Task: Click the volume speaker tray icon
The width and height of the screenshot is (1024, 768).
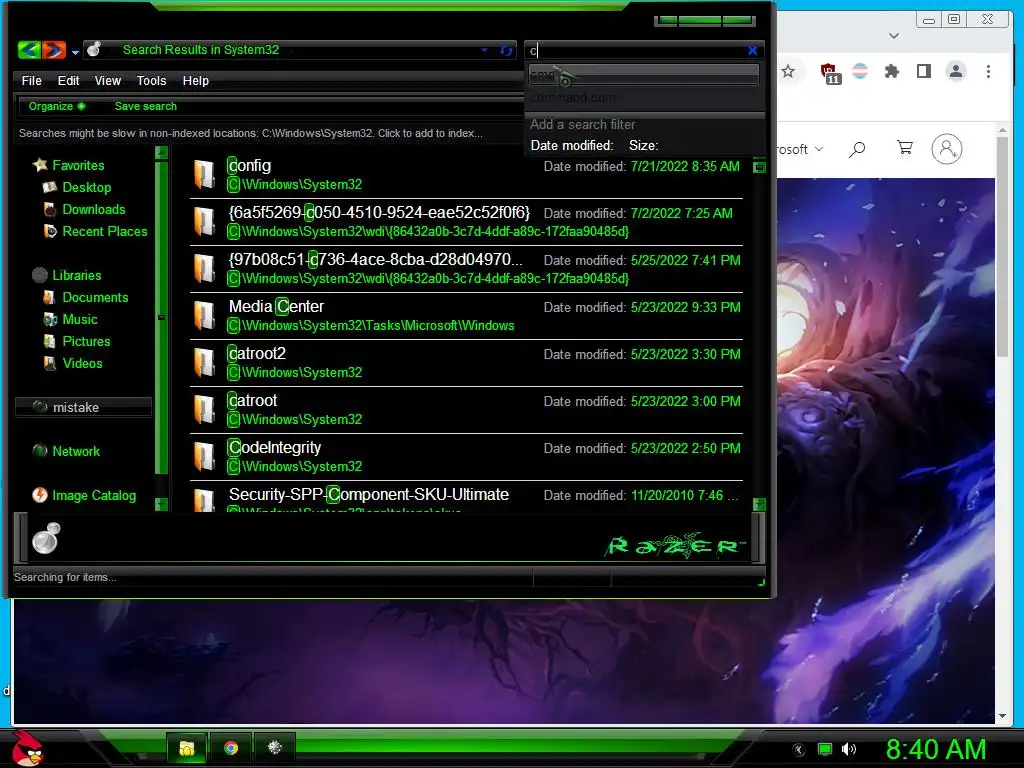Action: (x=848, y=749)
